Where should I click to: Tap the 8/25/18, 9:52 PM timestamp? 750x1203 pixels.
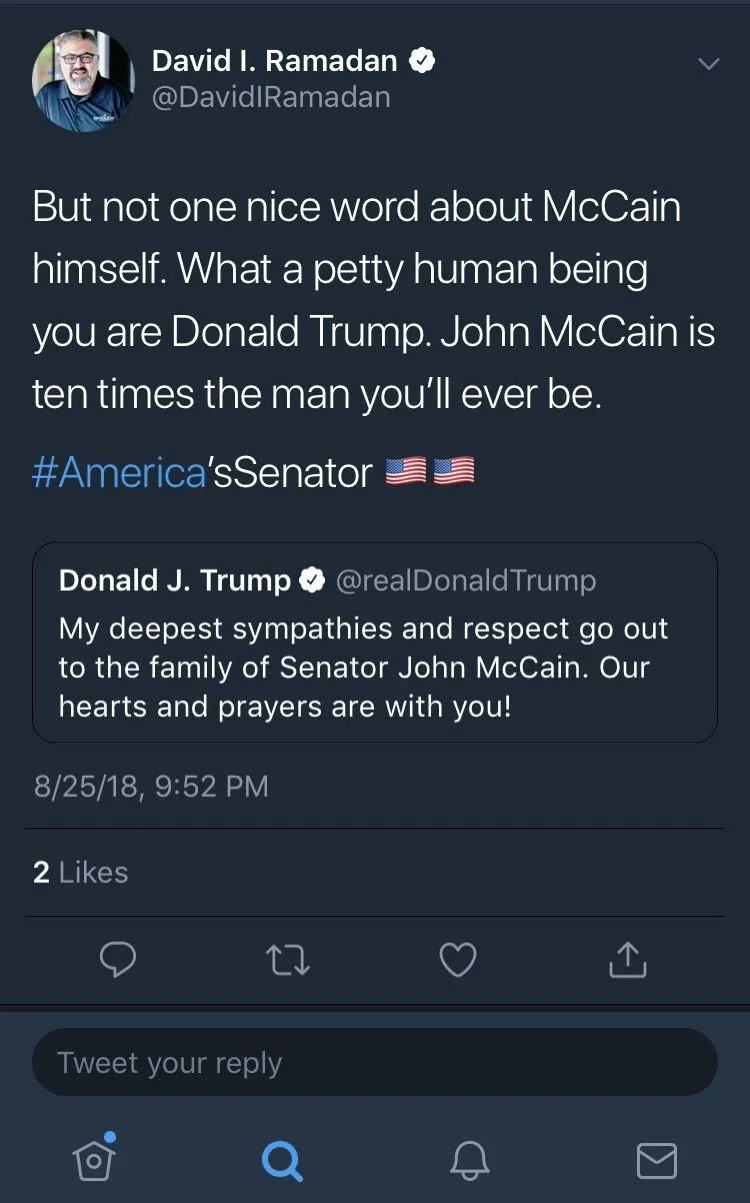point(151,785)
